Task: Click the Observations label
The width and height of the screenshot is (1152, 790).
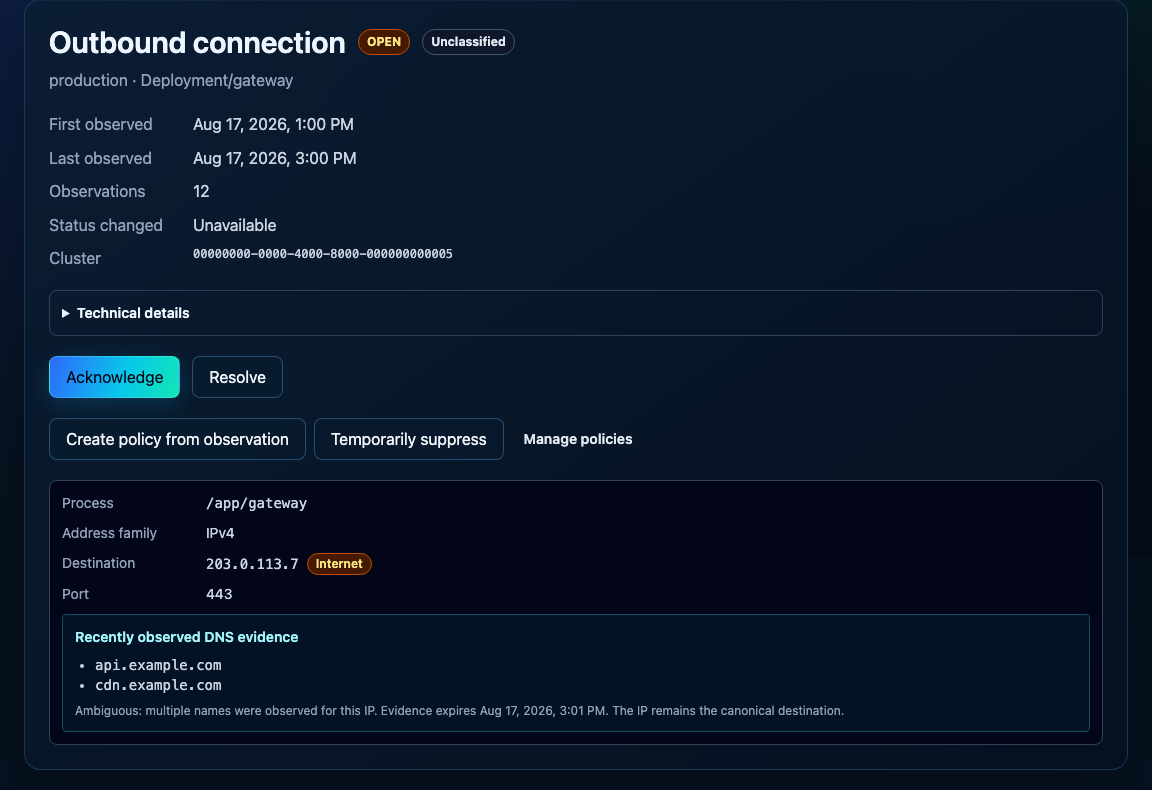Action: 97,191
